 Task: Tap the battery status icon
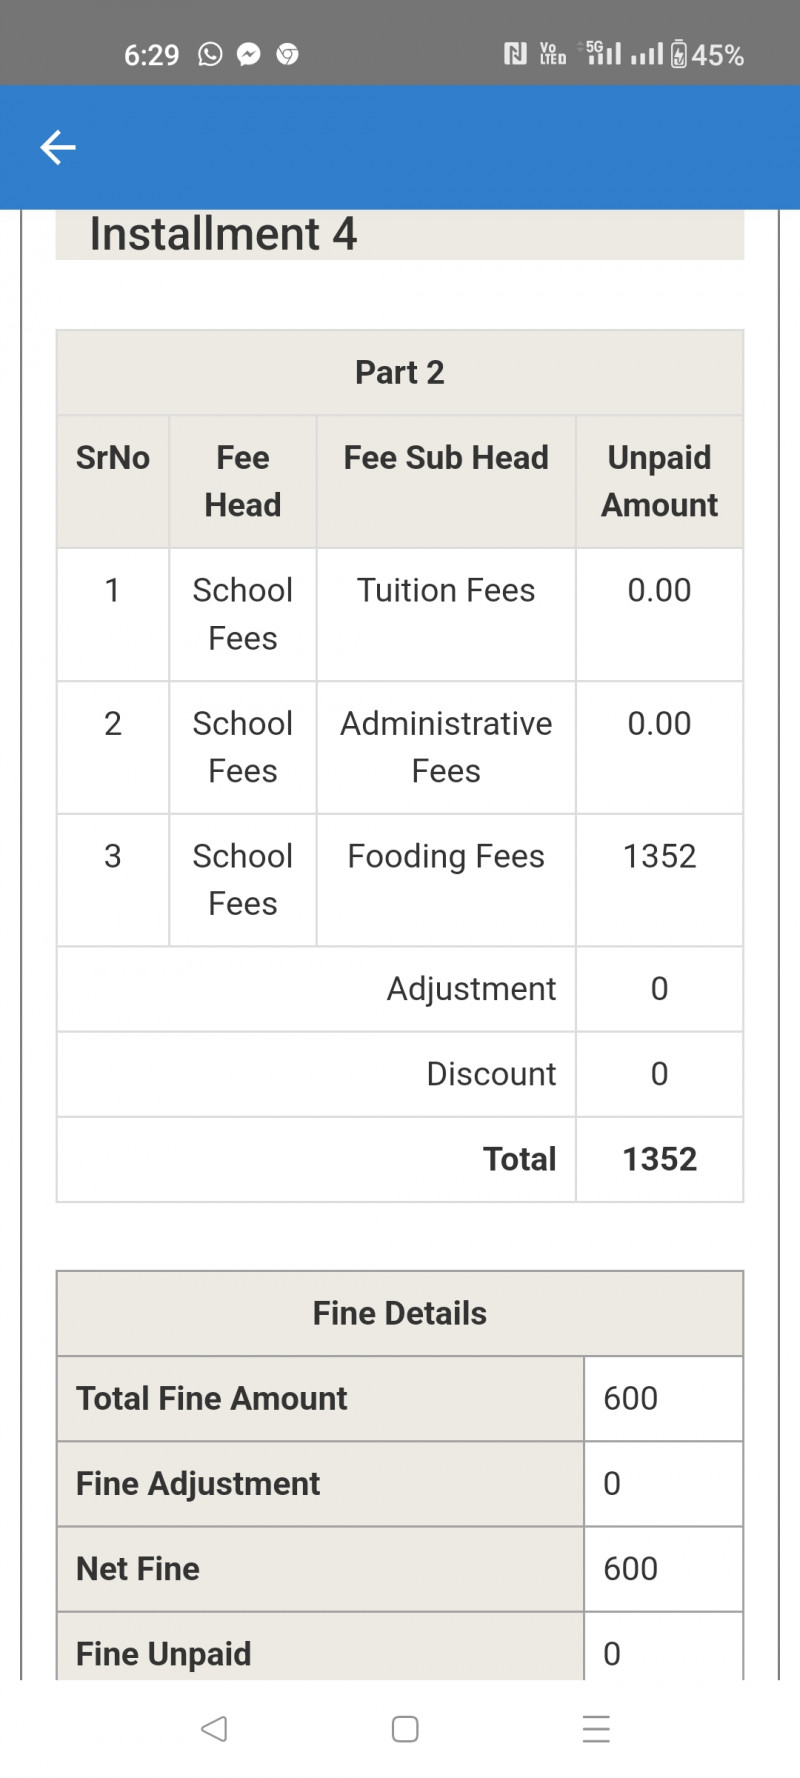[x=679, y=54]
